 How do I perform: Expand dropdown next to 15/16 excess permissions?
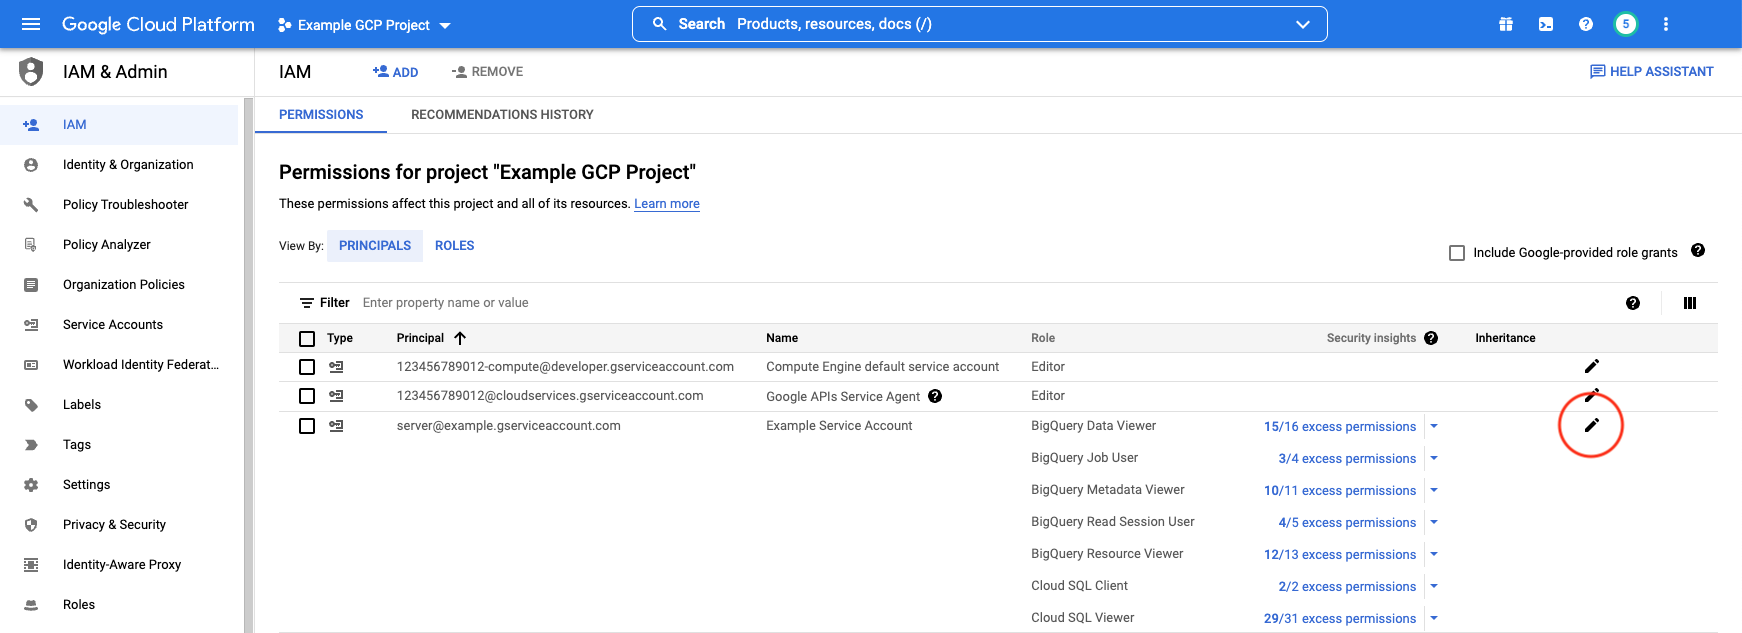coord(1434,426)
